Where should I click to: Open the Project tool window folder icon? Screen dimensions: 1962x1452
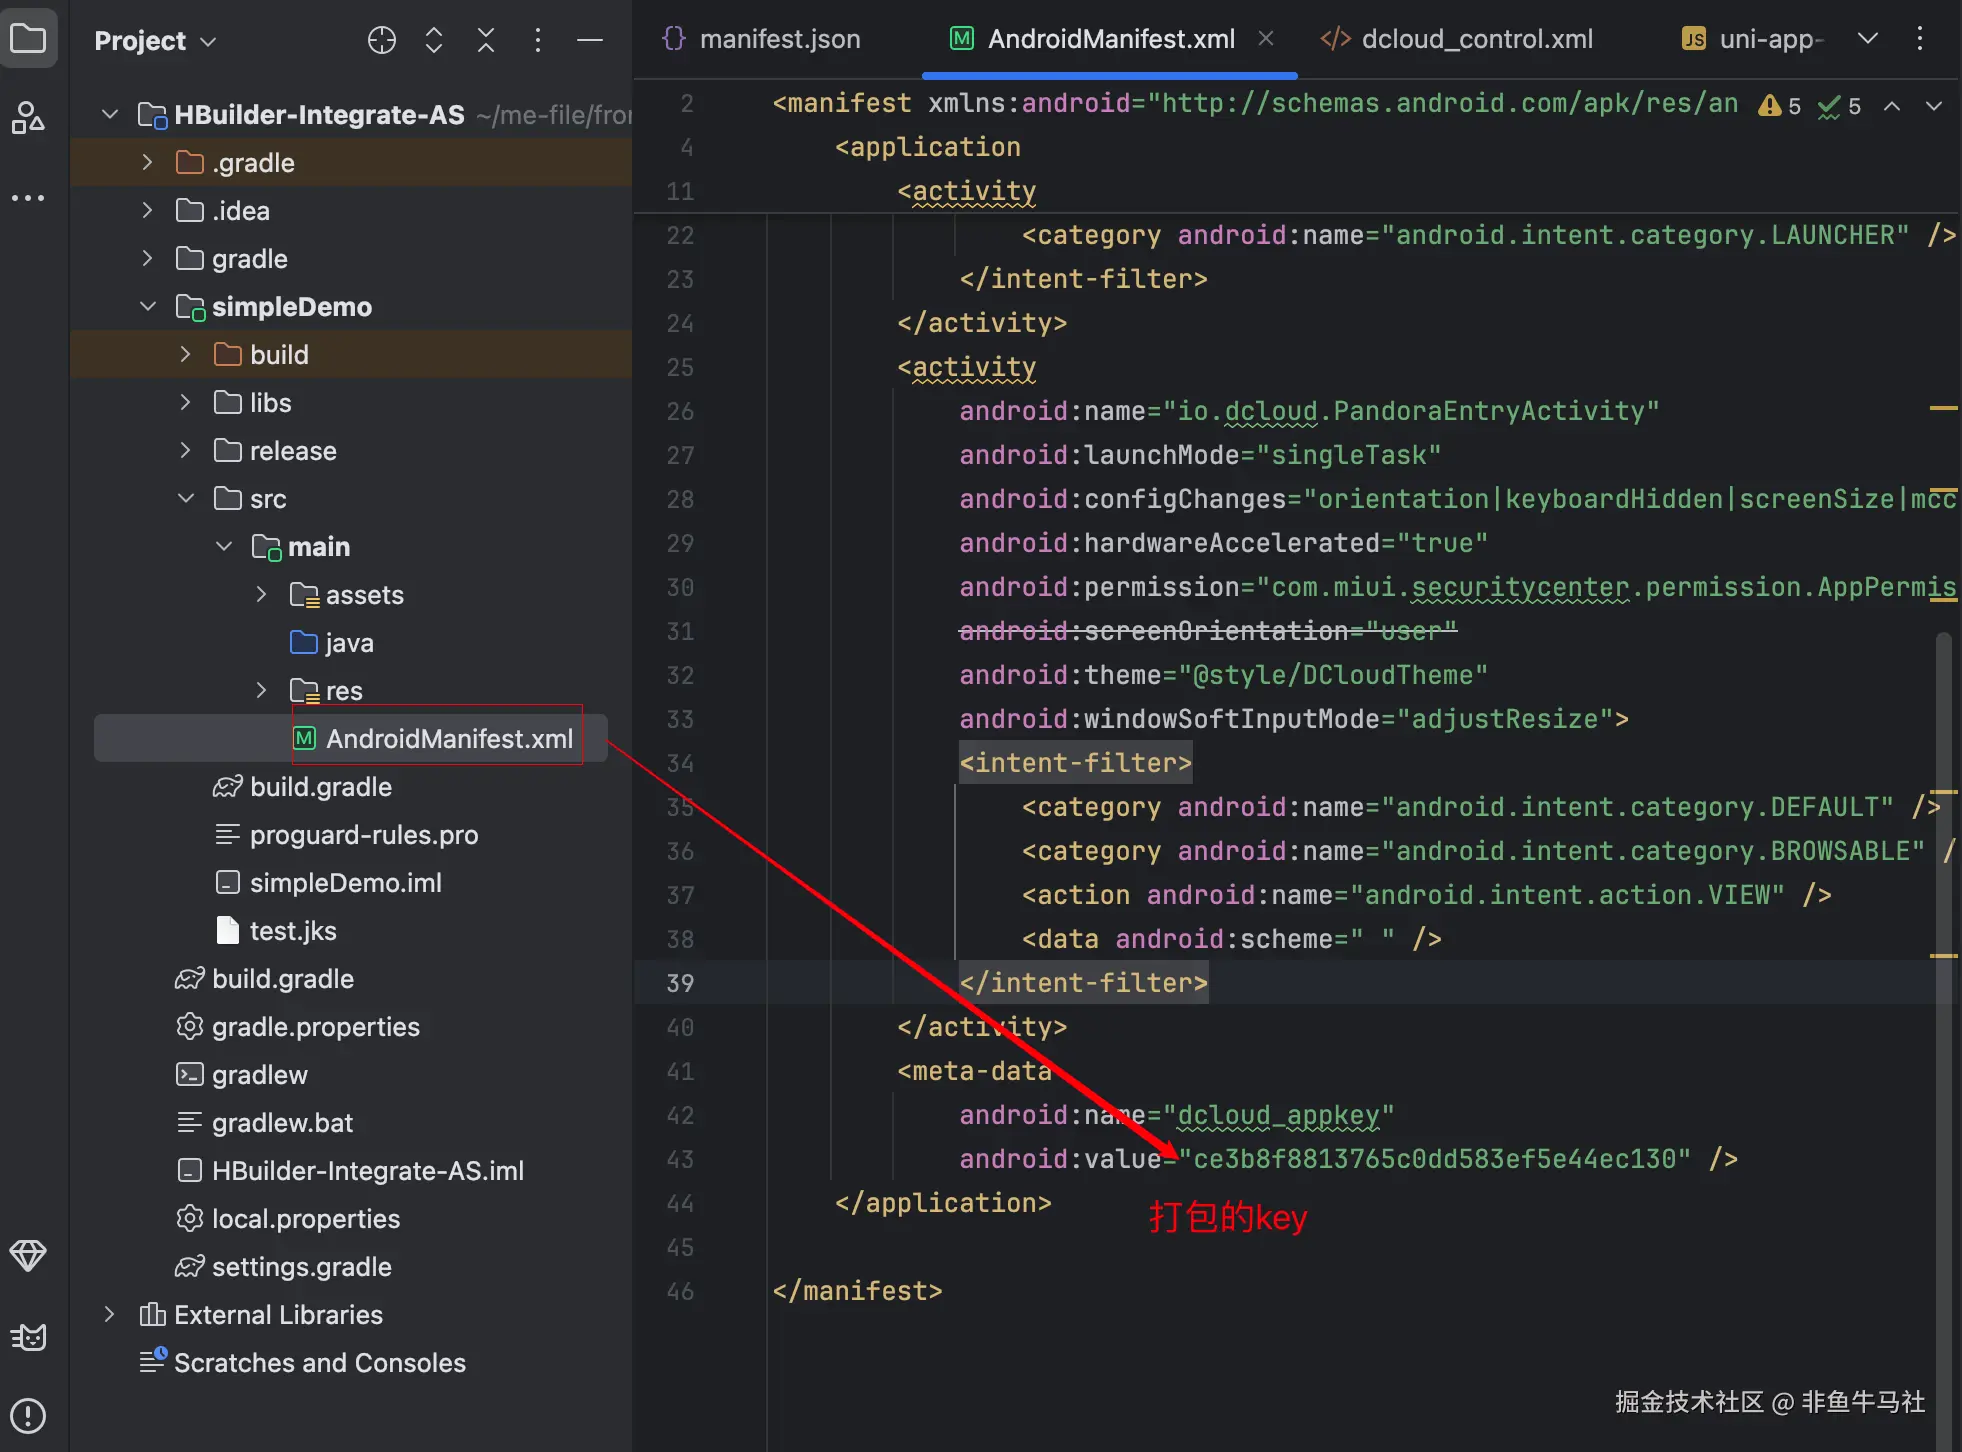[28, 39]
